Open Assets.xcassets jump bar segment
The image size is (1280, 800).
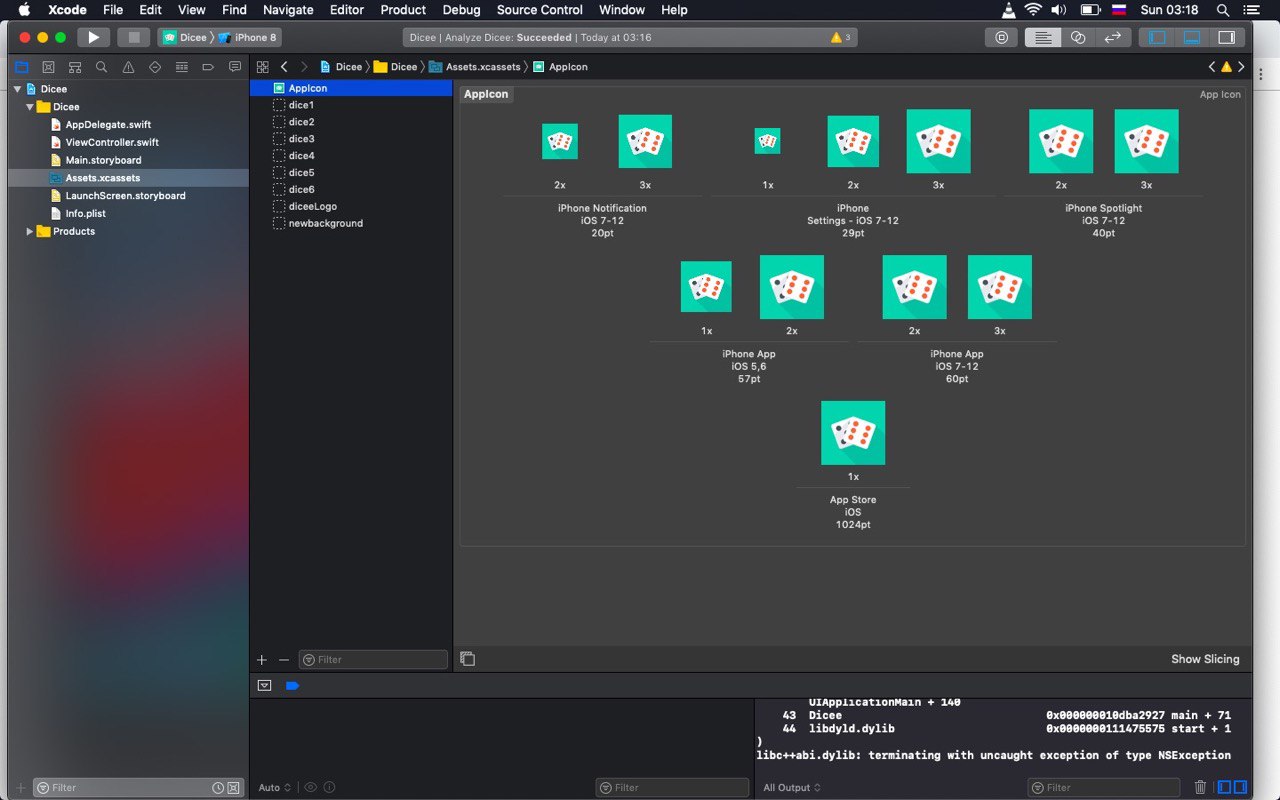pyautogui.click(x=475, y=67)
